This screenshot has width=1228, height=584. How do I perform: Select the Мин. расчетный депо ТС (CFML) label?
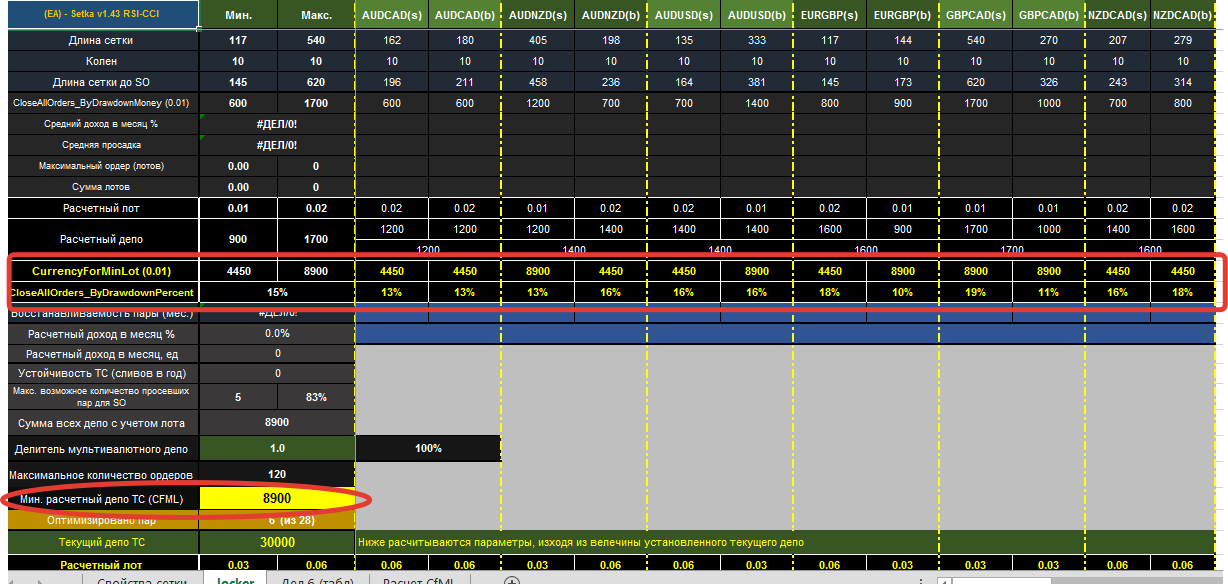pos(103,498)
